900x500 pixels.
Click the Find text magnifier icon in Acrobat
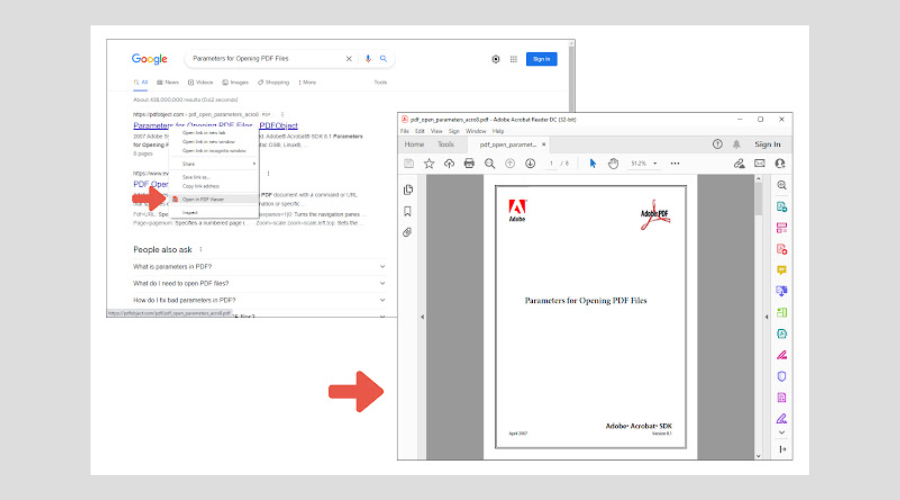(x=490, y=164)
